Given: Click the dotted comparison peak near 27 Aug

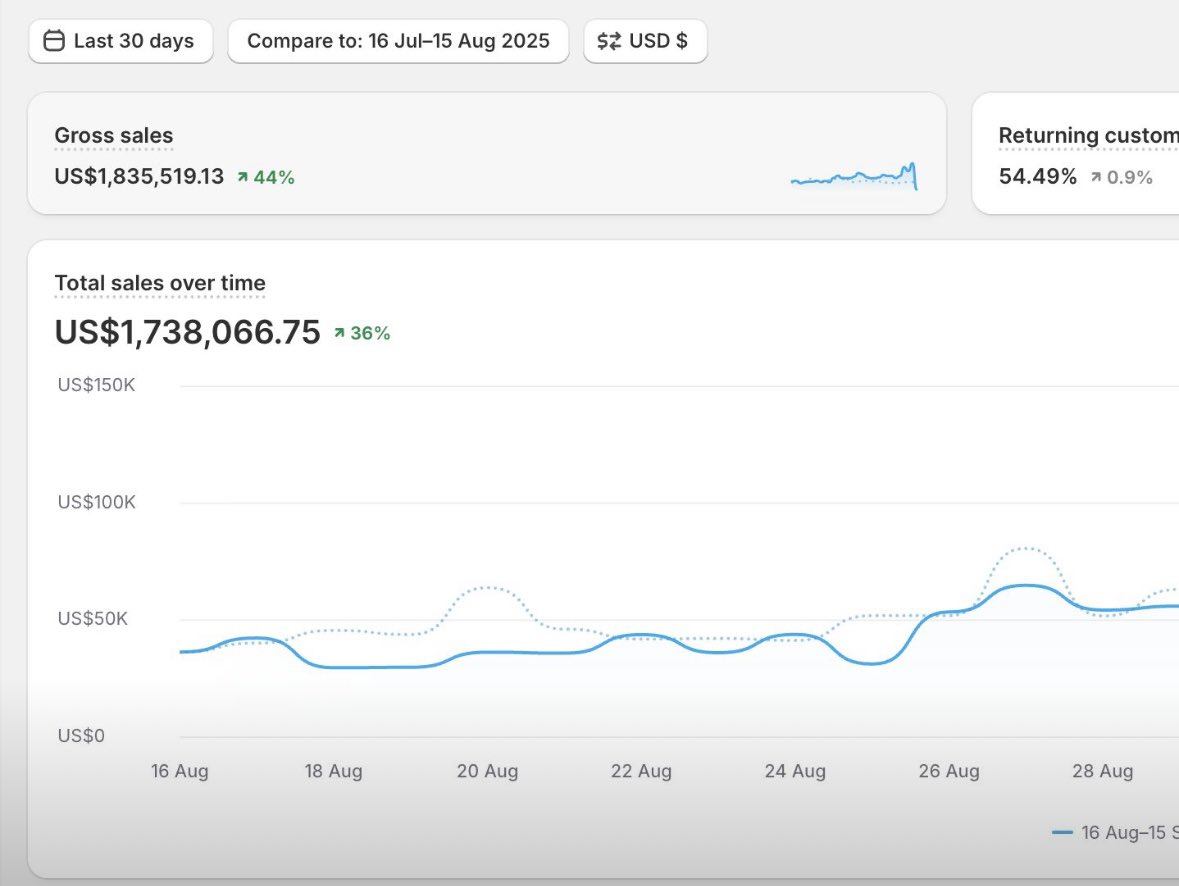Looking at the screenshot, I should click(x=1026, y=549).
